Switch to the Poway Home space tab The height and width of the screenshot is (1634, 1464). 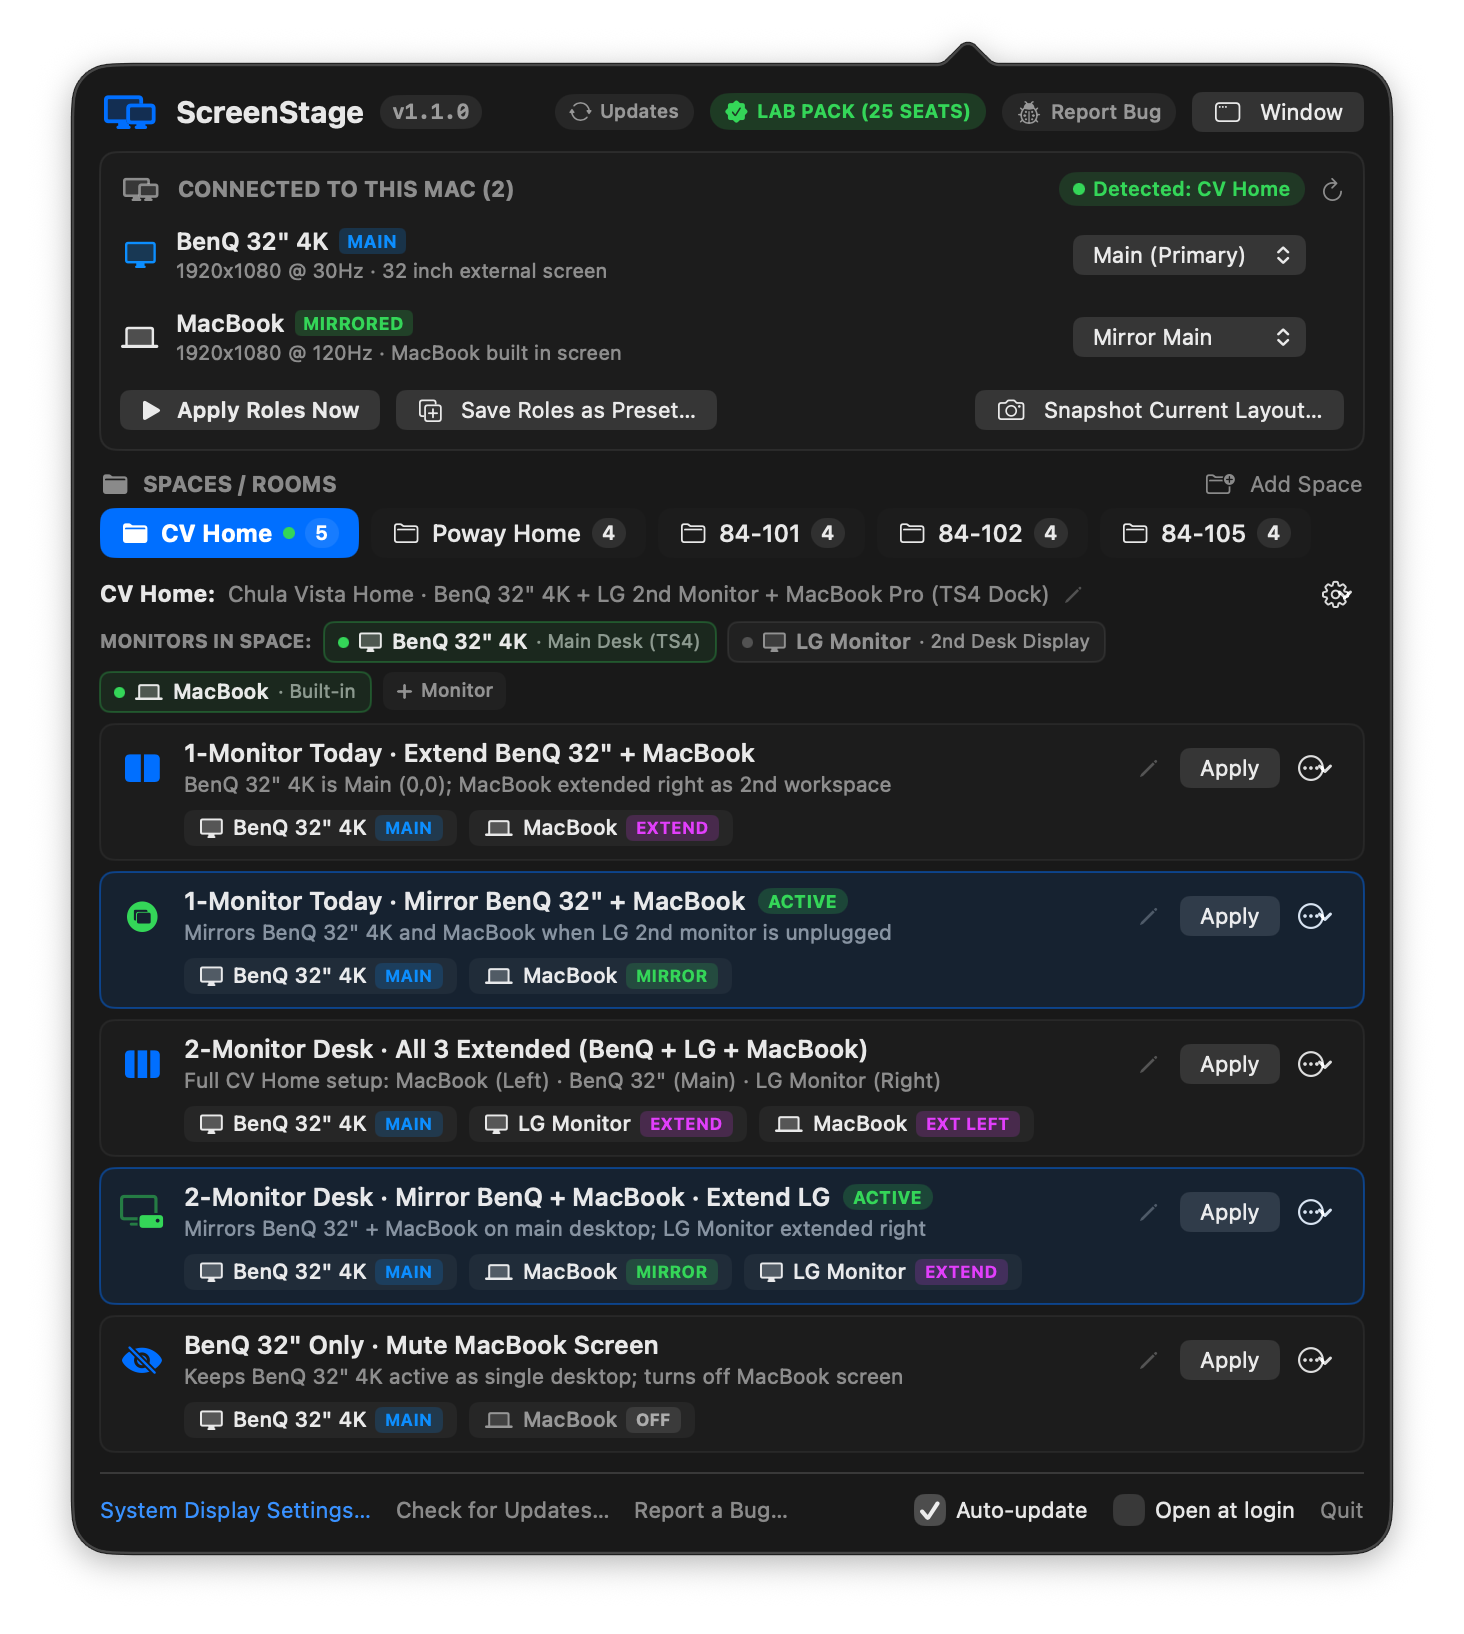508,533
